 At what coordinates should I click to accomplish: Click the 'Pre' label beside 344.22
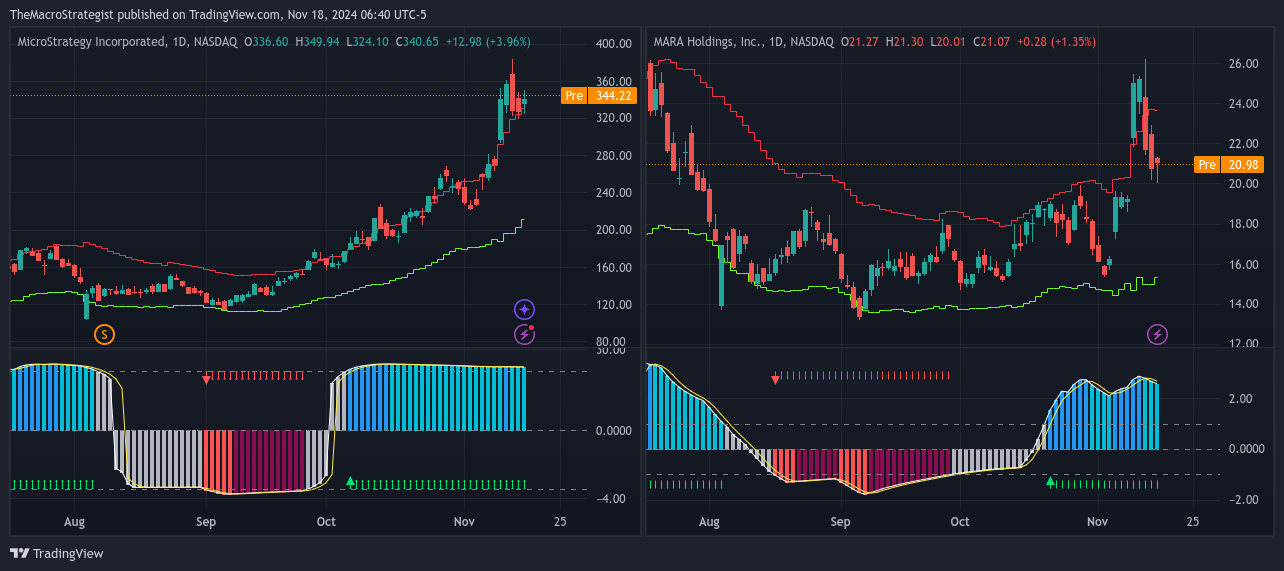click(573, 96)
